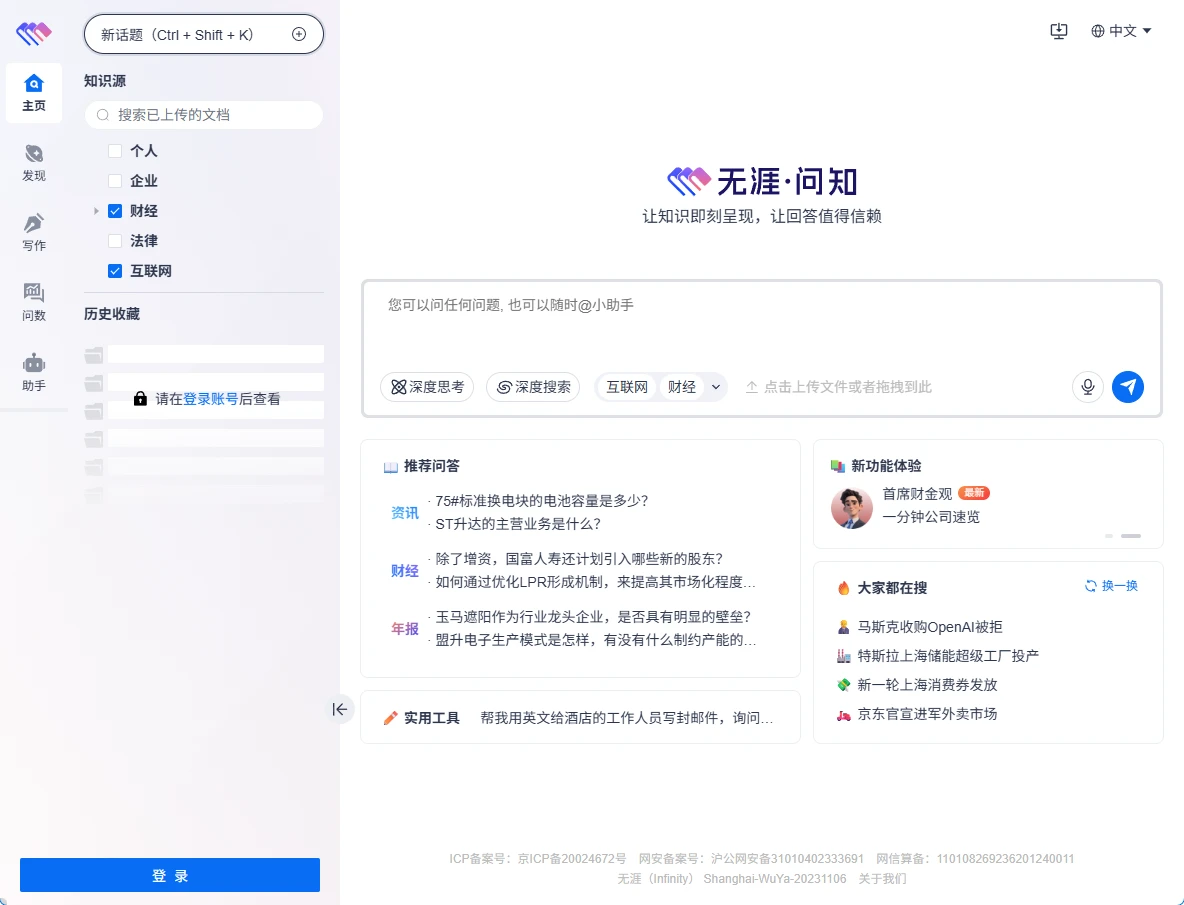Image resolution: width=1184 pixels, height=905 pixels.
Task: Click the blue send message icon
Action: point(1128,387)
